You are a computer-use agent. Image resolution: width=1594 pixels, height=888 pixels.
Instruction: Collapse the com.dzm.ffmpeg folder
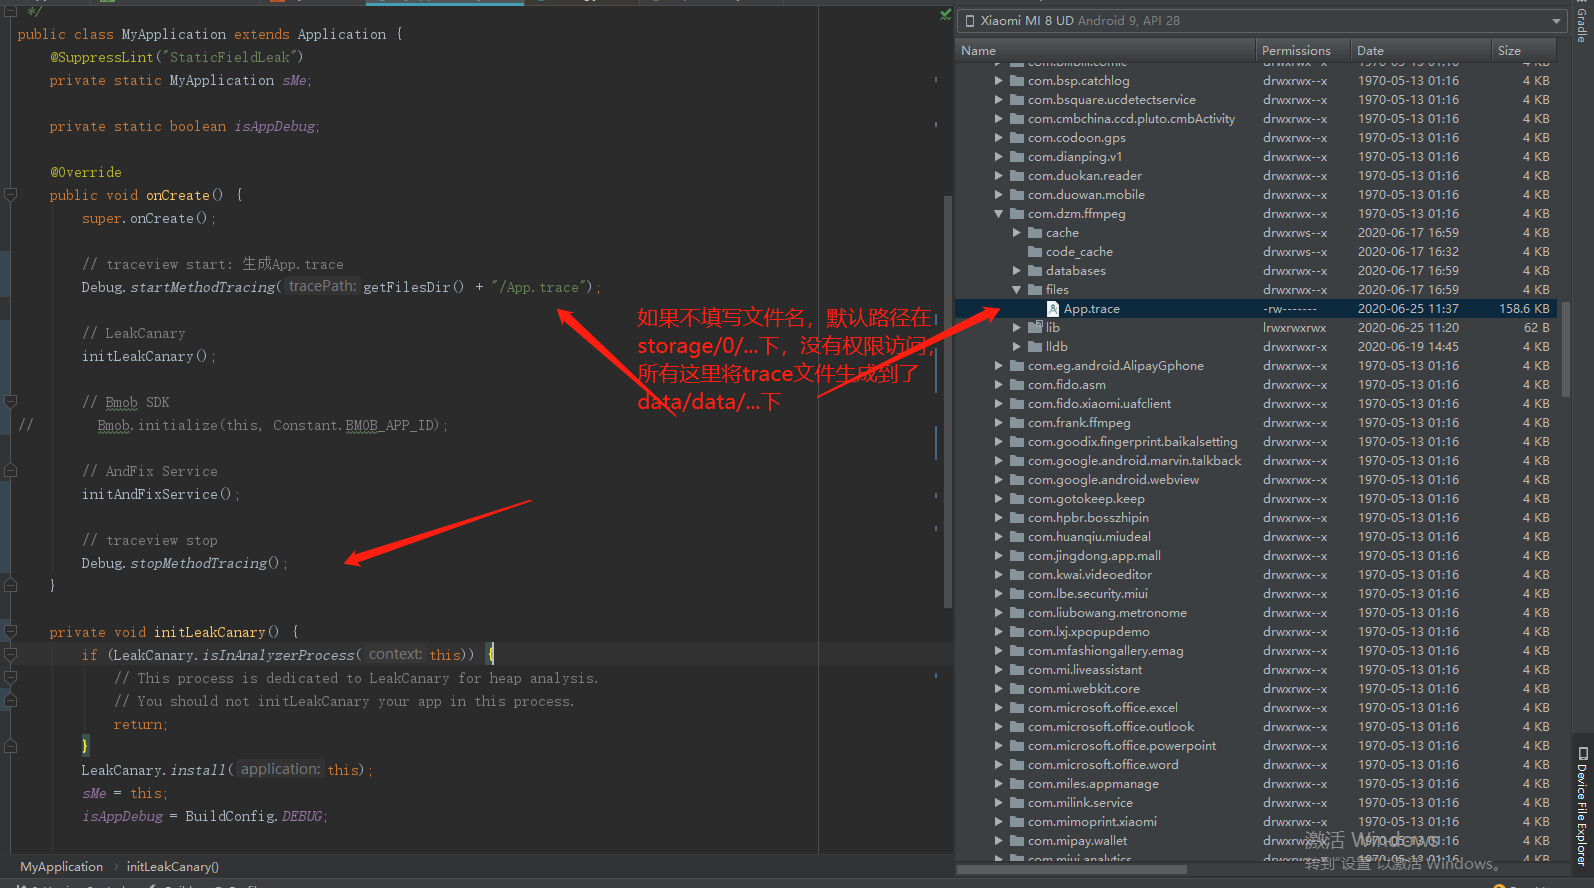pyautogui.click(x=998, y=214)
